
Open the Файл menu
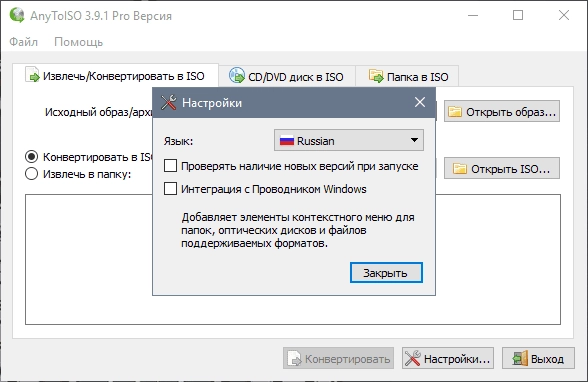pos(23,42)
